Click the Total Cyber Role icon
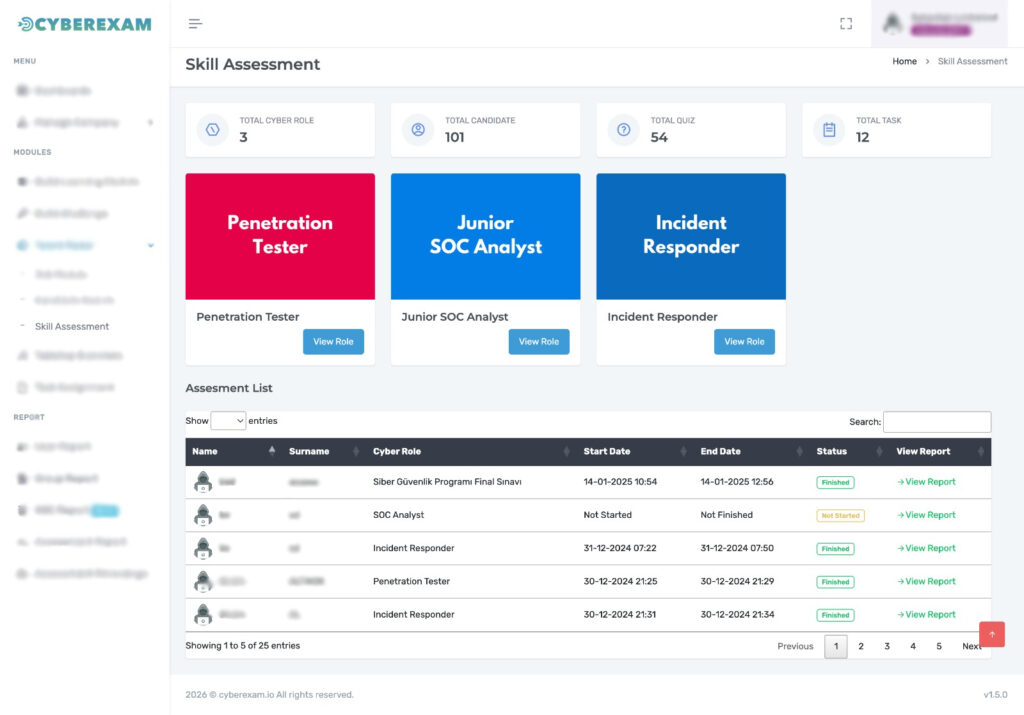Image resolution: width=1024 pixels, height=715 pixels. pyautogui.click(x=212, y=130)
